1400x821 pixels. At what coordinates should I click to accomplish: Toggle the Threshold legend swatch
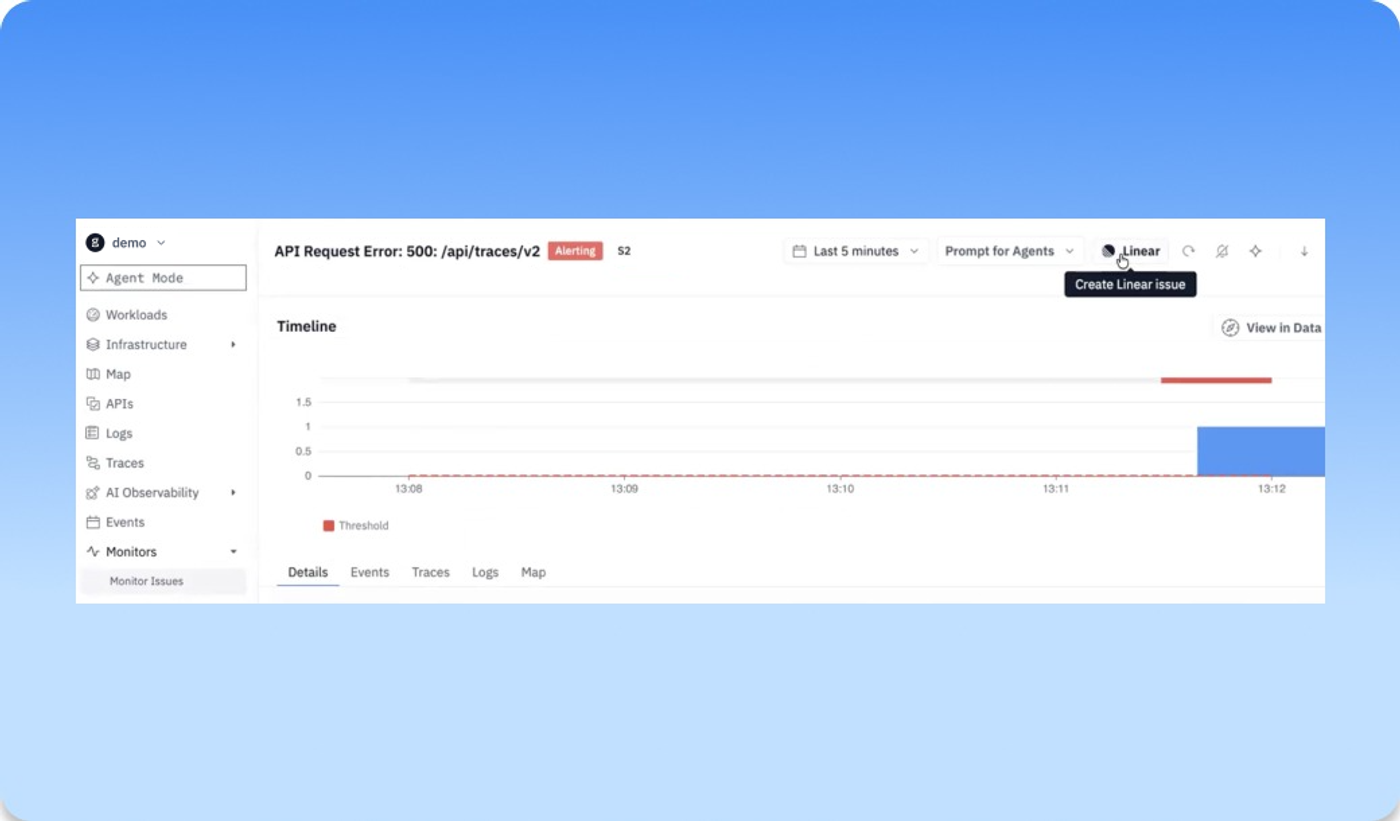pyautogui.click(x=328, y=526)
